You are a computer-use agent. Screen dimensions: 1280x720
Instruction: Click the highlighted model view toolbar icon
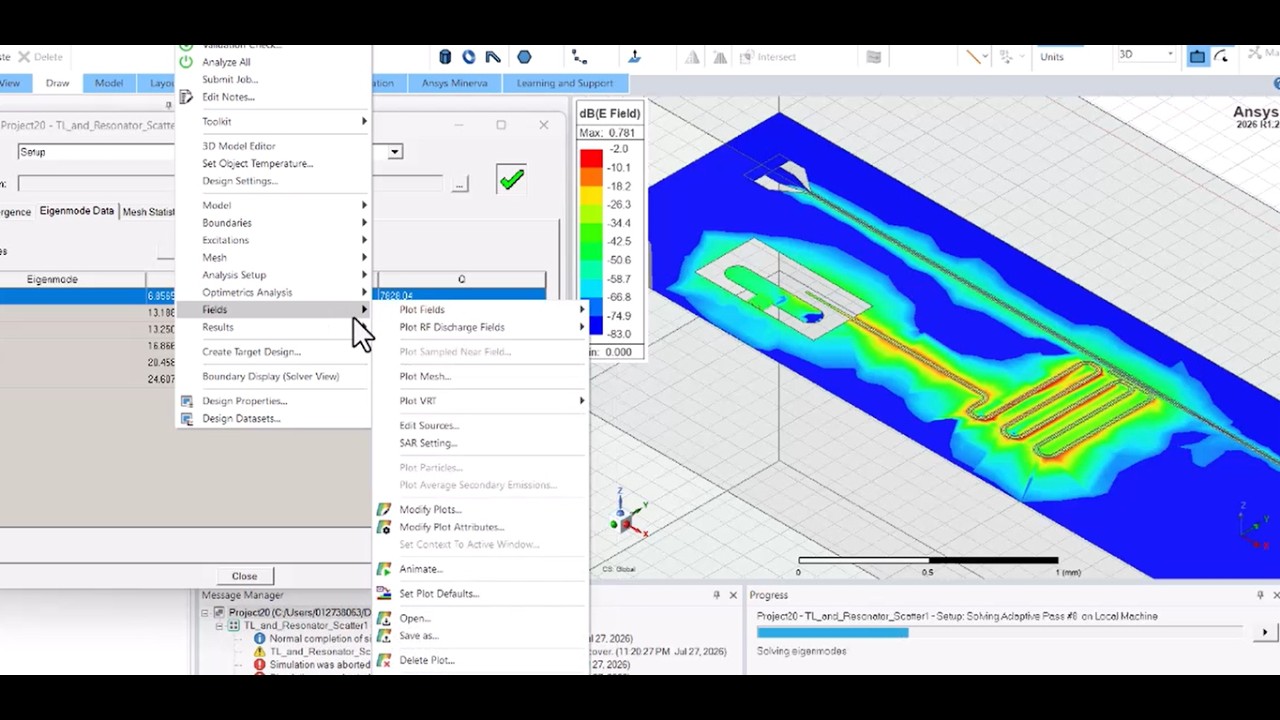1197,57
